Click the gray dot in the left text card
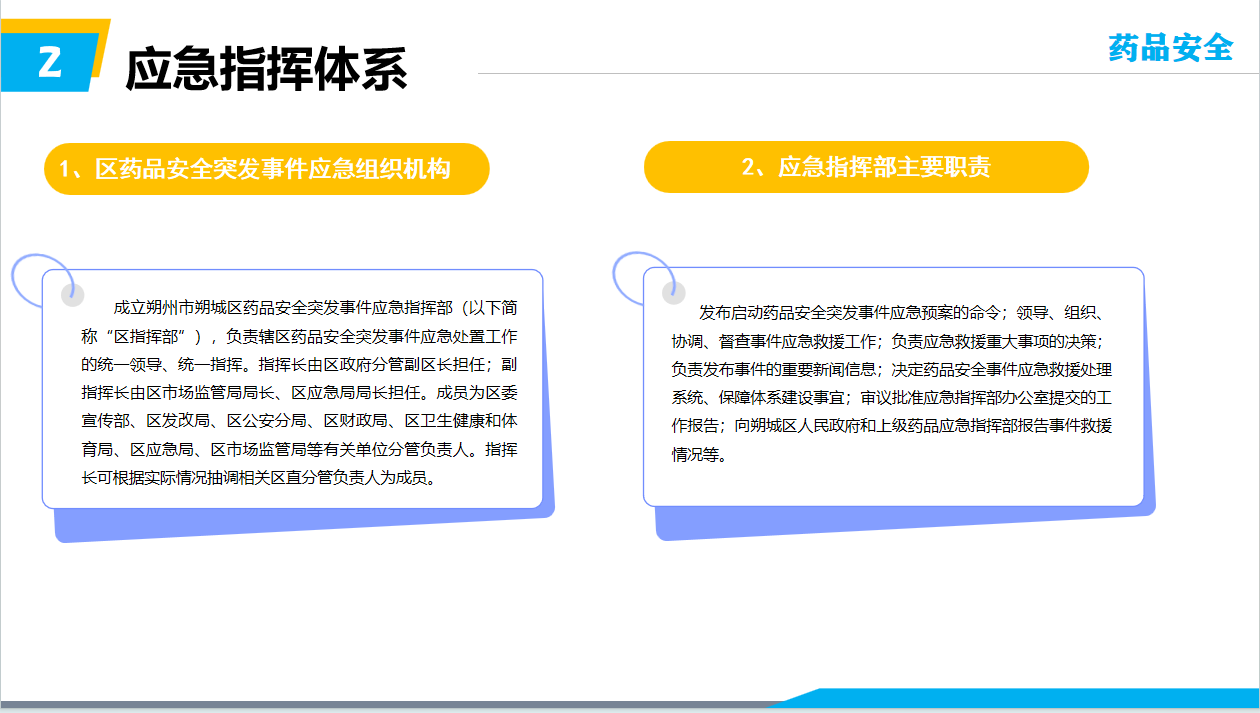 (x=72, y=294)
